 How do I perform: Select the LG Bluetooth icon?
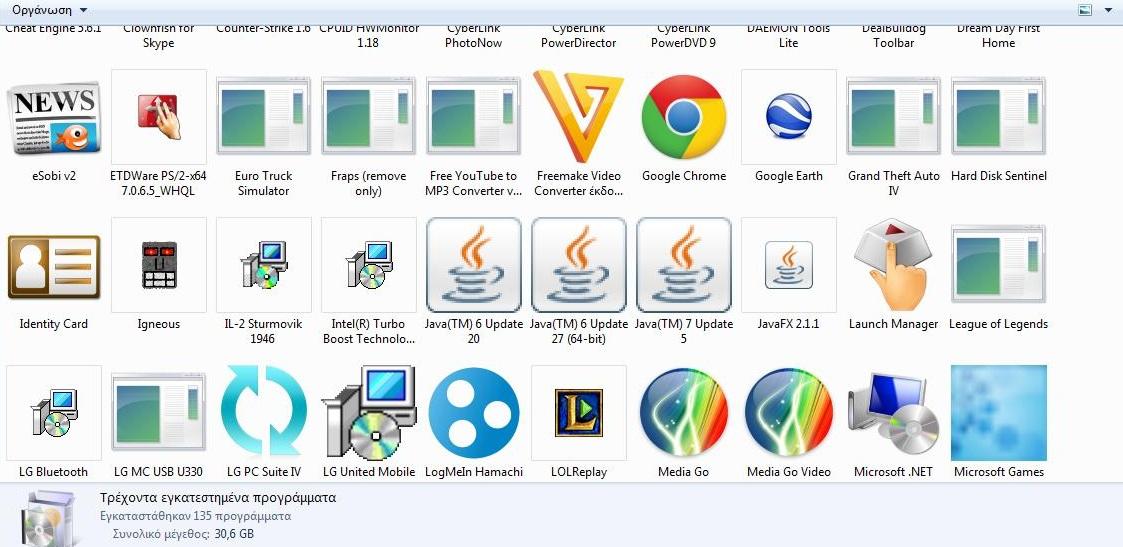point(54,413)
